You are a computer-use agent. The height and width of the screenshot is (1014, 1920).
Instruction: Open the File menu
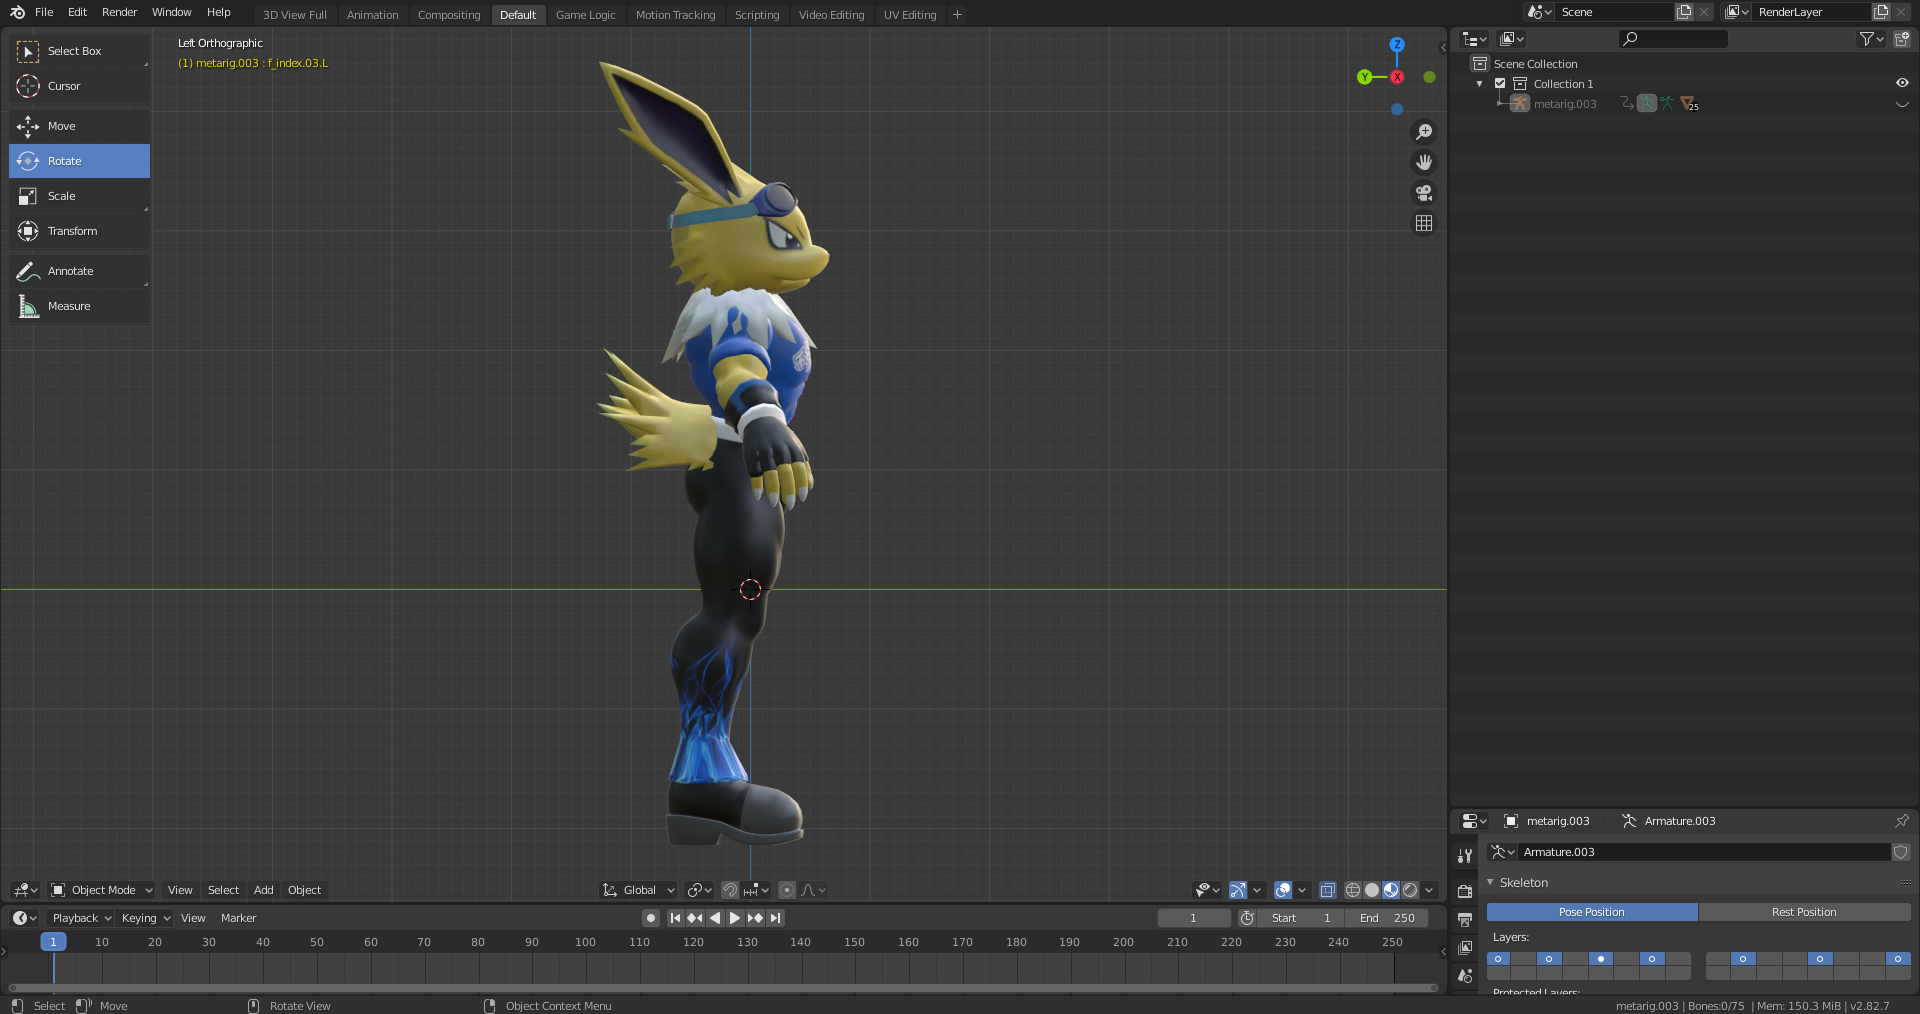pyautogui.click(x=44, y=12)
